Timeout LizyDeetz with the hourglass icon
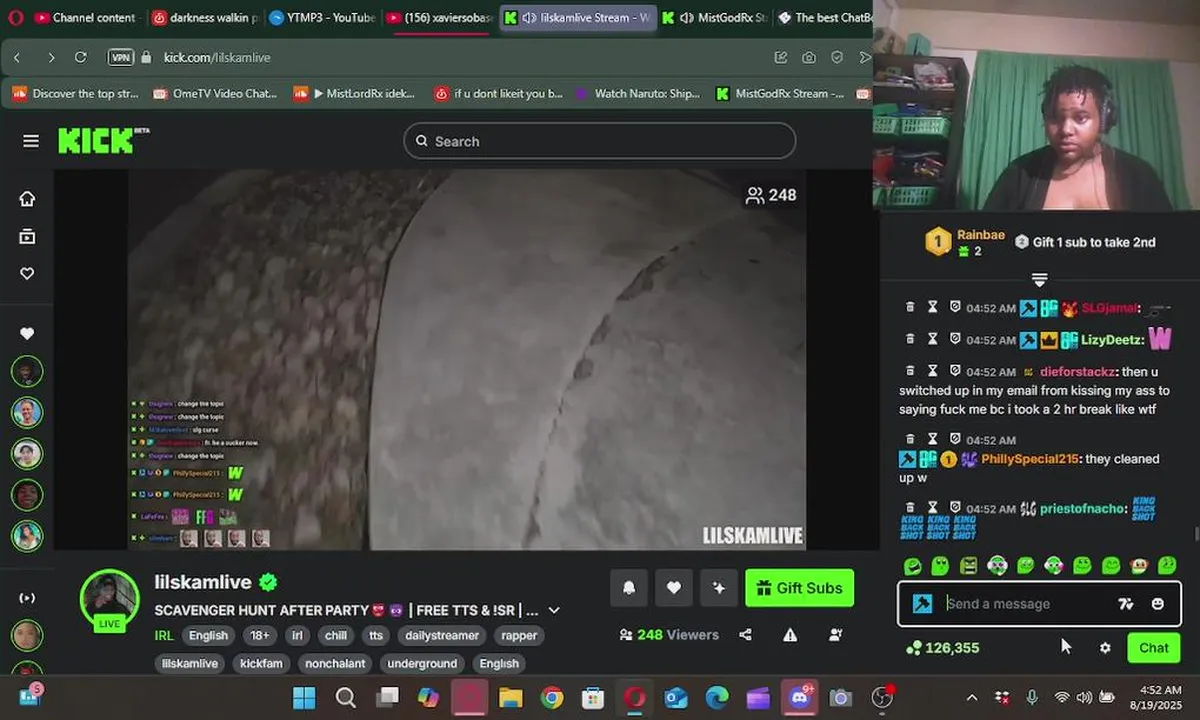 point(933,340)
